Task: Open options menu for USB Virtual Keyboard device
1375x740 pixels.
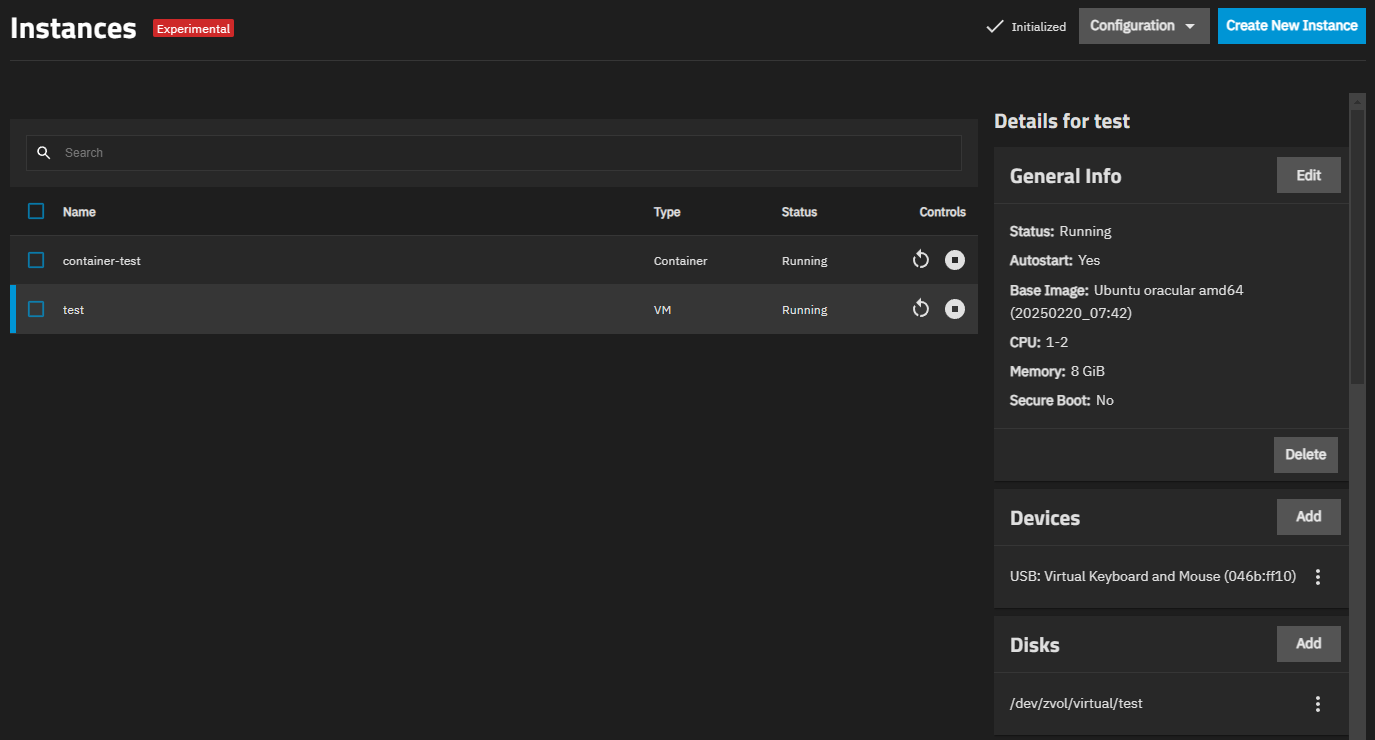Action: pos(1318,577)
